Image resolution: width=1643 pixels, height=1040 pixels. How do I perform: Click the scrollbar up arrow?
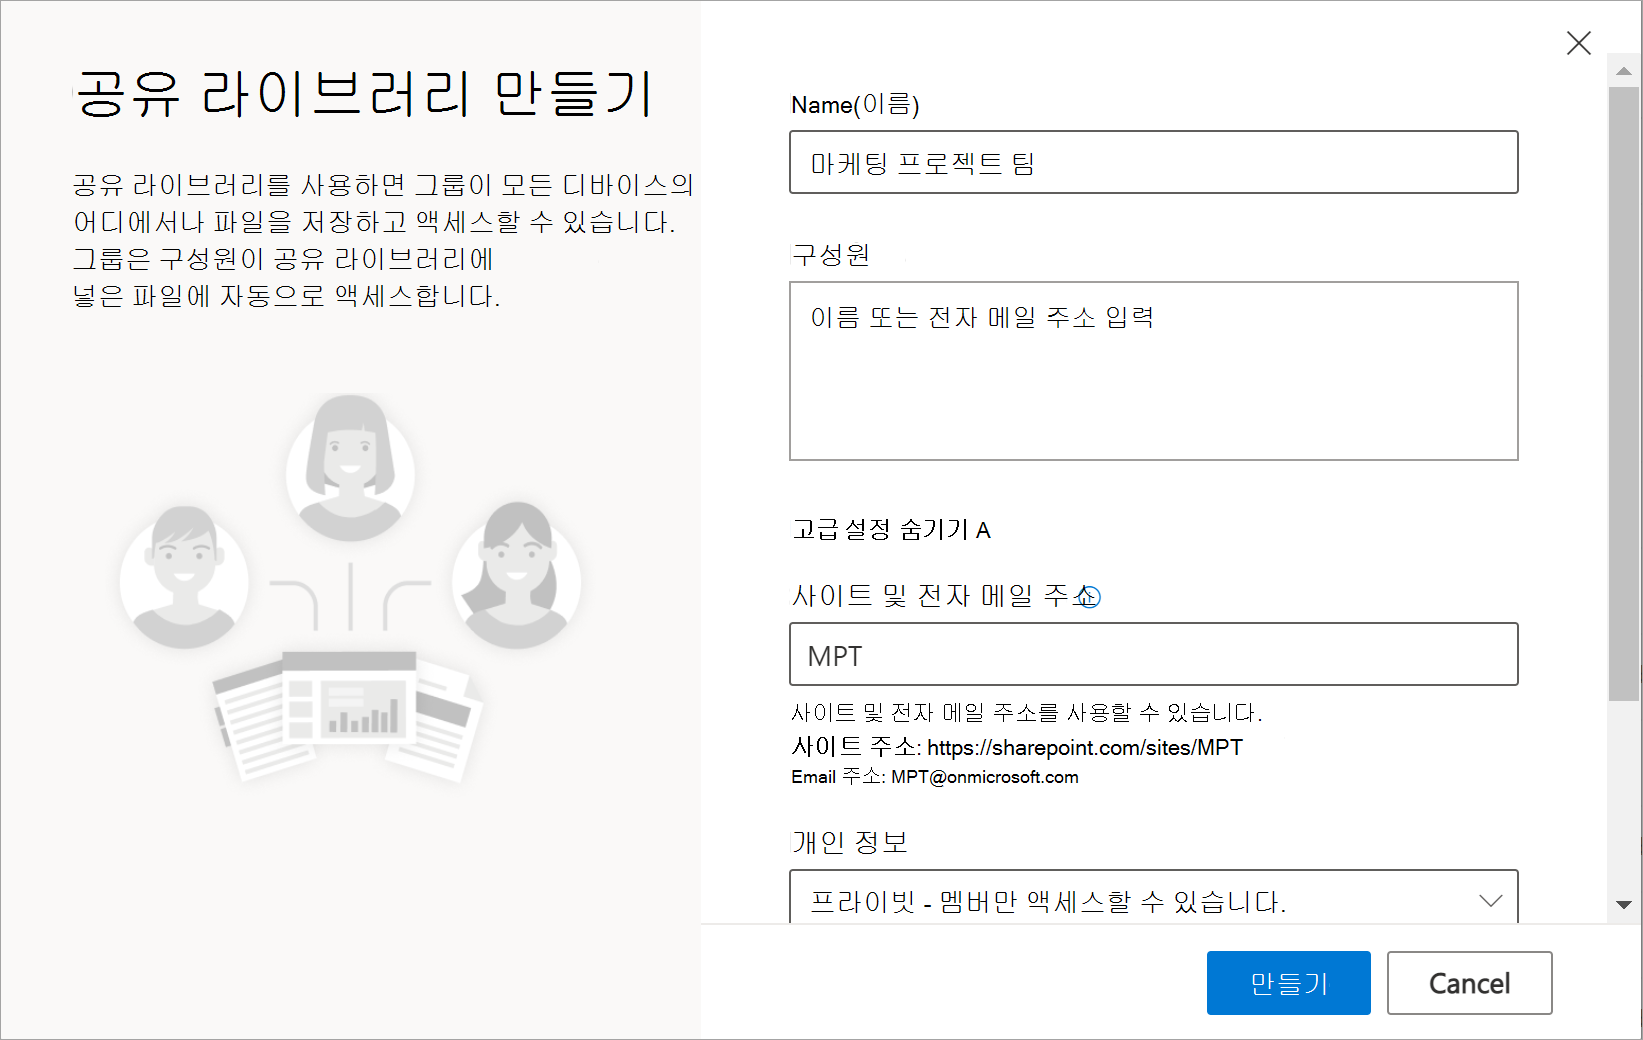point(1623,71)
